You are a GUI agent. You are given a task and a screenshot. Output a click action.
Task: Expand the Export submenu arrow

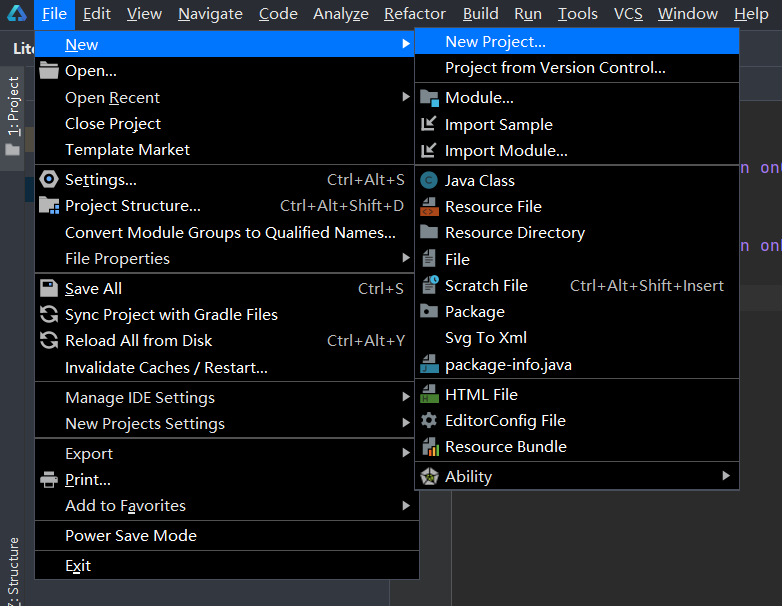point(406,453)
